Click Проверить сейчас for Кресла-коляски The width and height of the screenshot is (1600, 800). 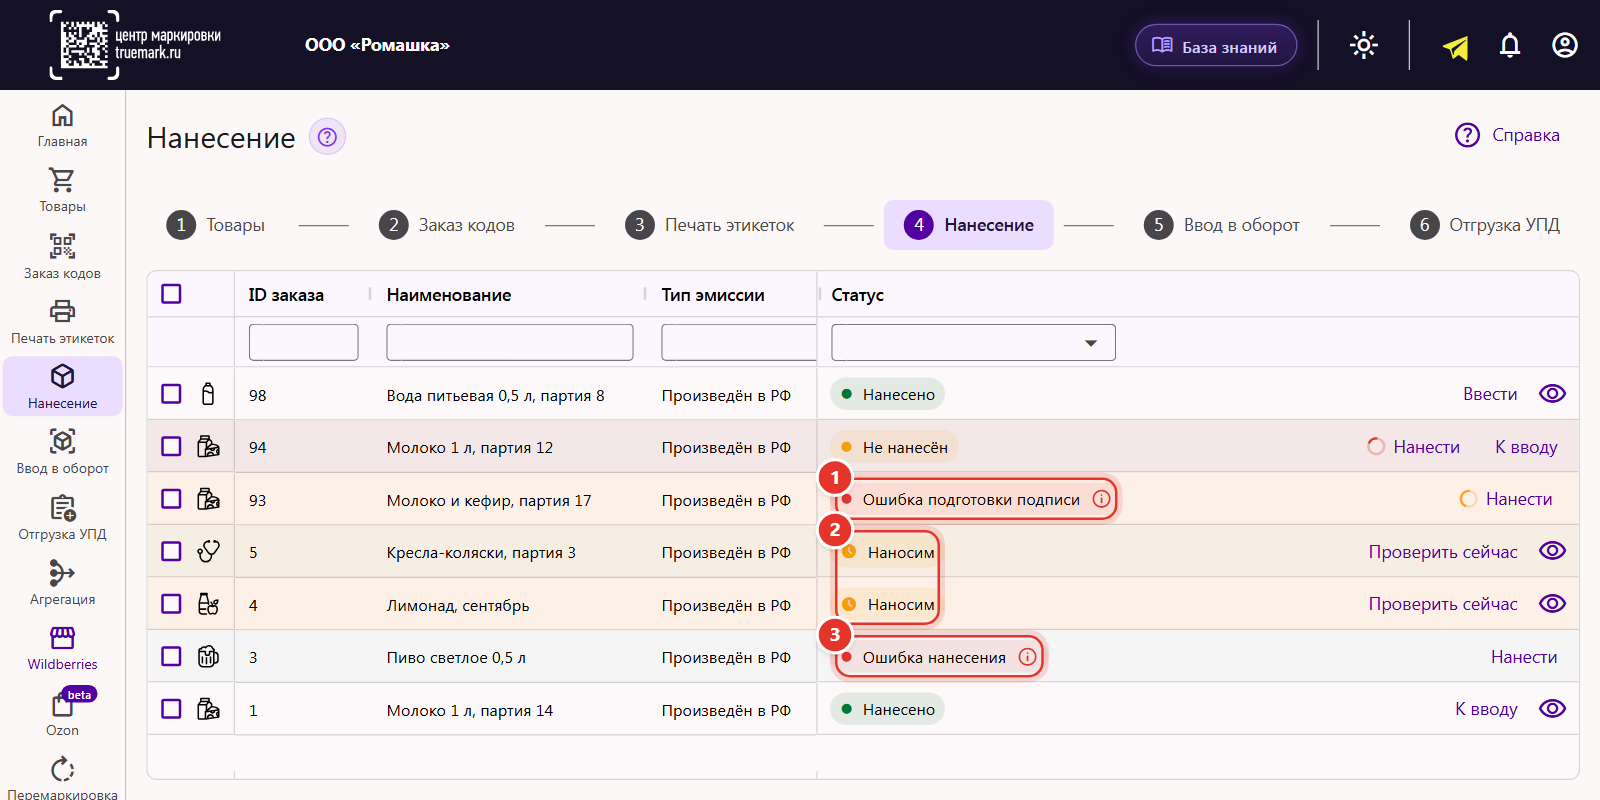pyautogui.click(x=1443, y=552)
